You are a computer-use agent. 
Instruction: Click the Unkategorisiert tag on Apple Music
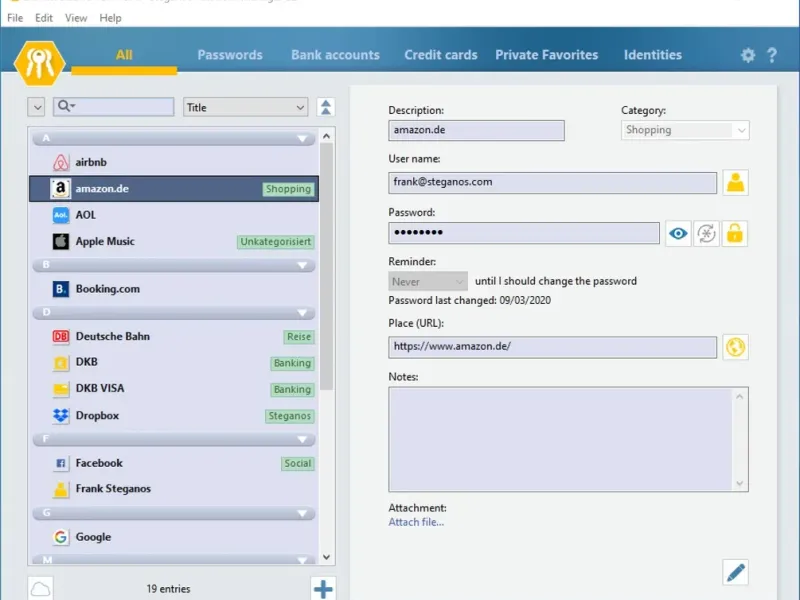276,242
